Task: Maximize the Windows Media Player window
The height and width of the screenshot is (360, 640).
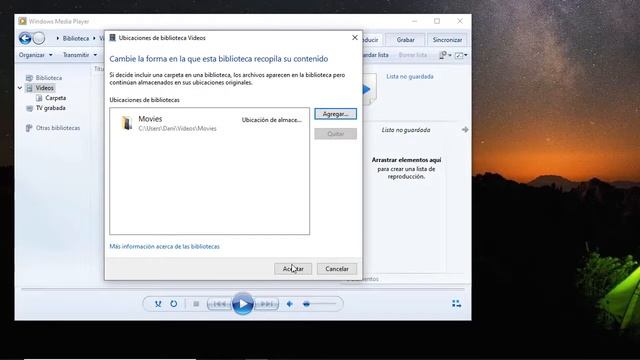Action: [437, 21]
